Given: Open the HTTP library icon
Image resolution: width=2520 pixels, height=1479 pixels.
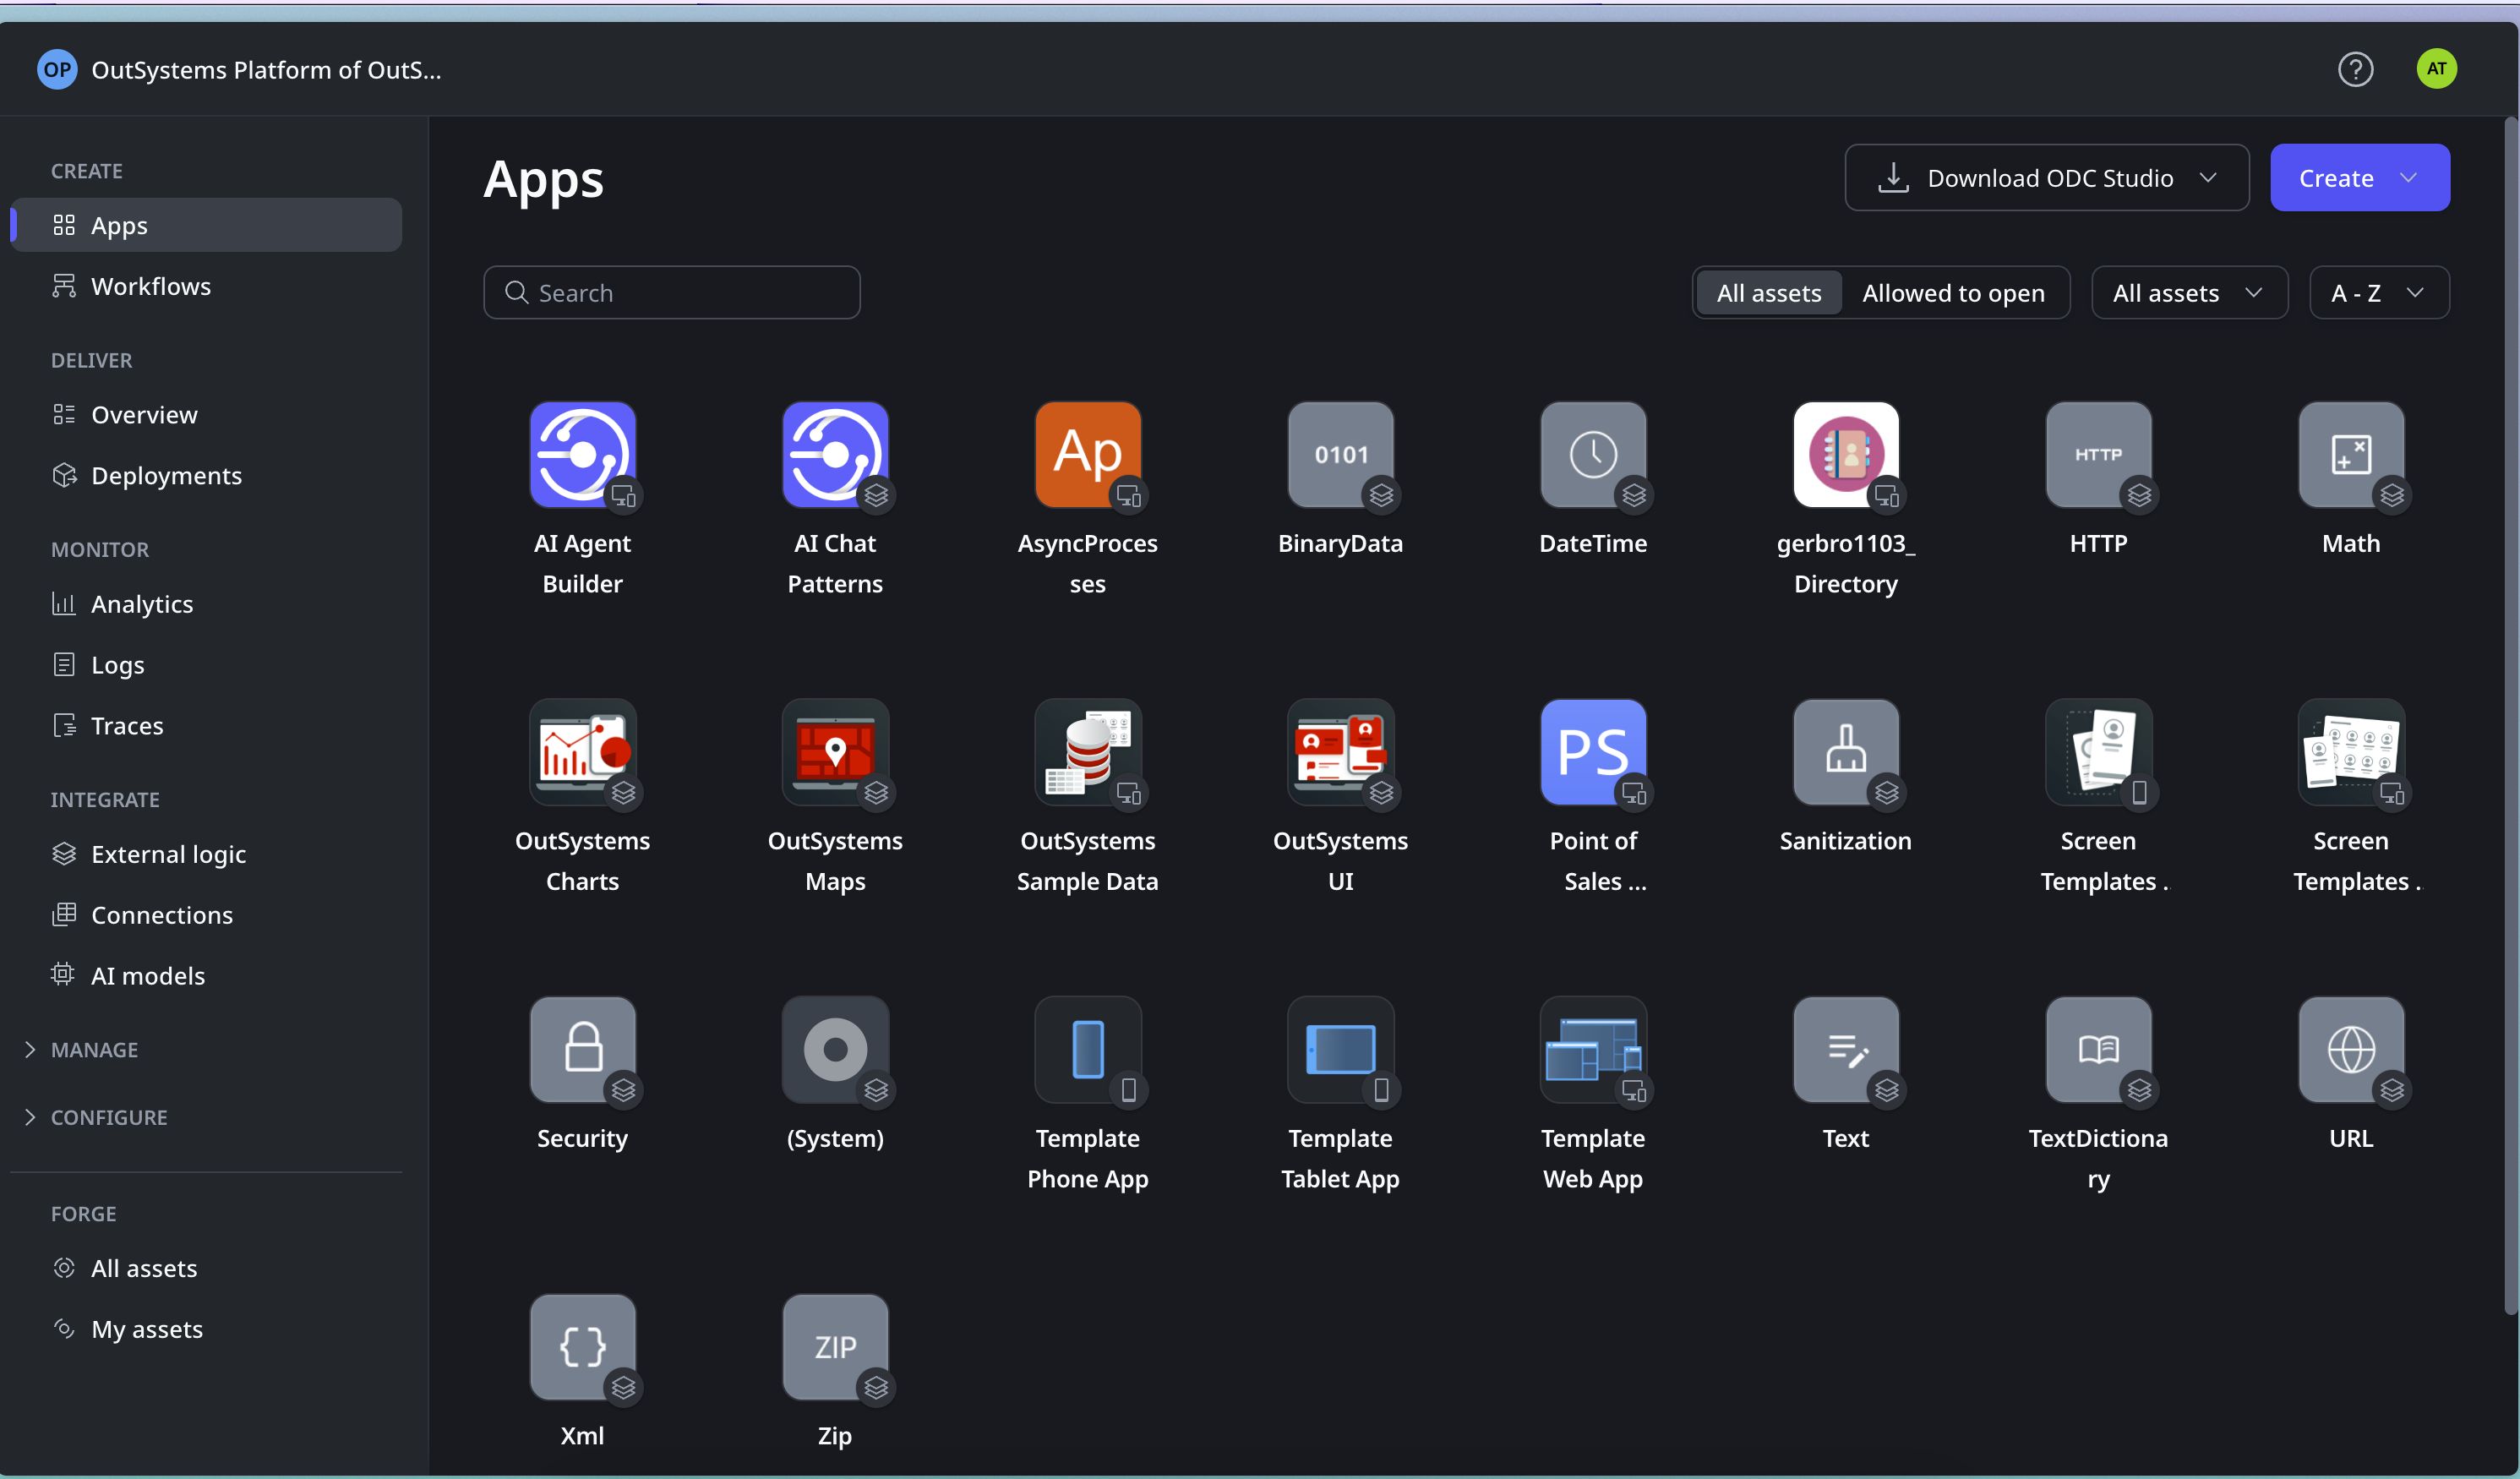Looking at the screenshot, I should pos(2098,455).
